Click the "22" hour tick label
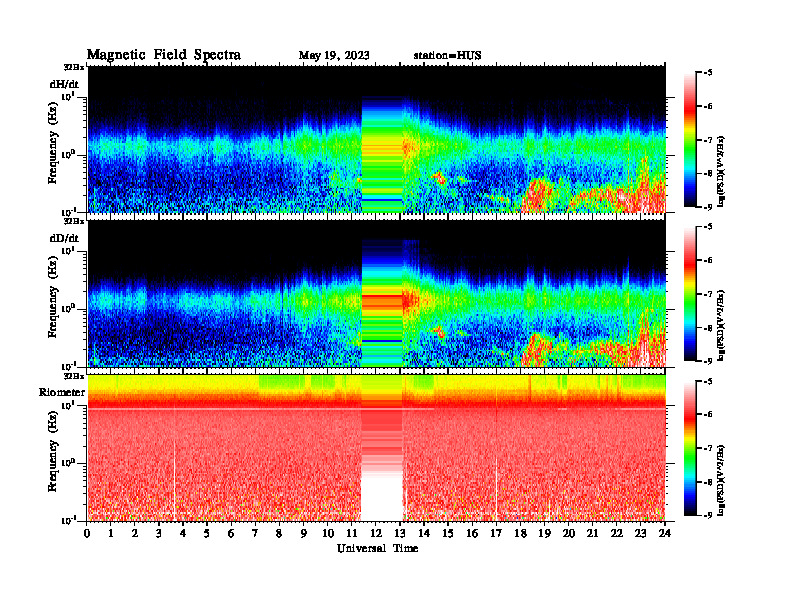This screenshot has width=792, height=612. (617, 534)
